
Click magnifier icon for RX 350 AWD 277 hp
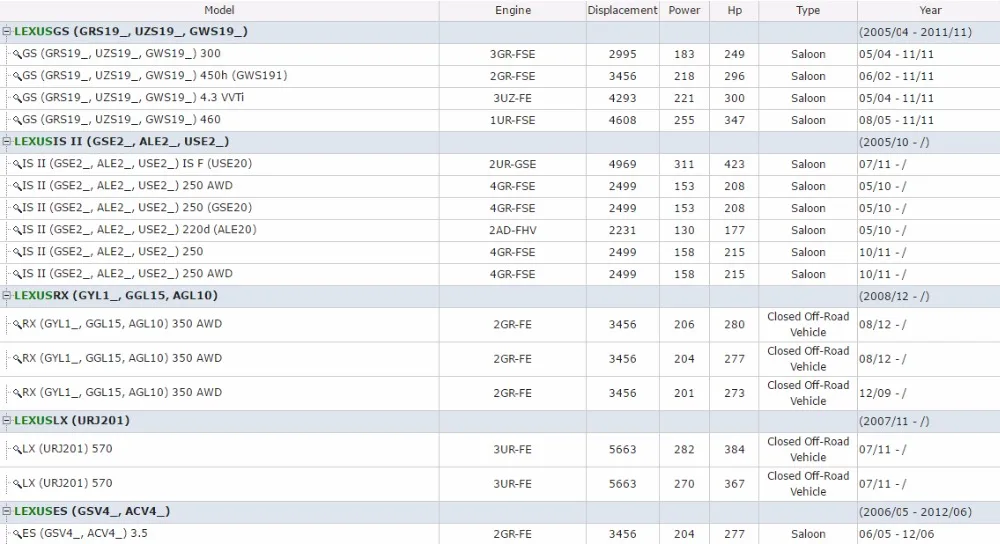tap(17, 359)
